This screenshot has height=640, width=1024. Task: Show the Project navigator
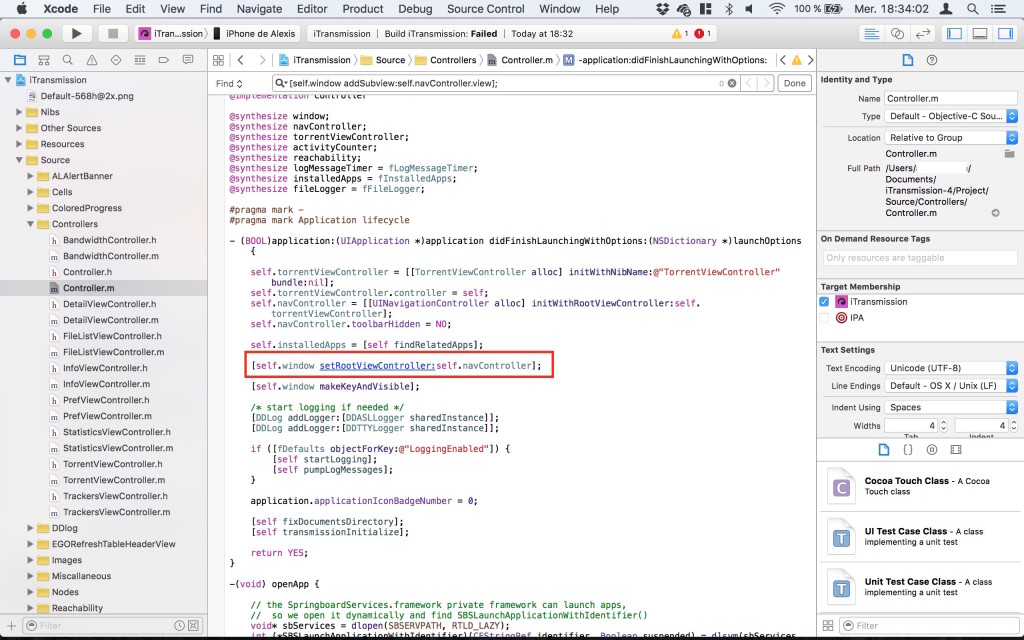[20, 60]
